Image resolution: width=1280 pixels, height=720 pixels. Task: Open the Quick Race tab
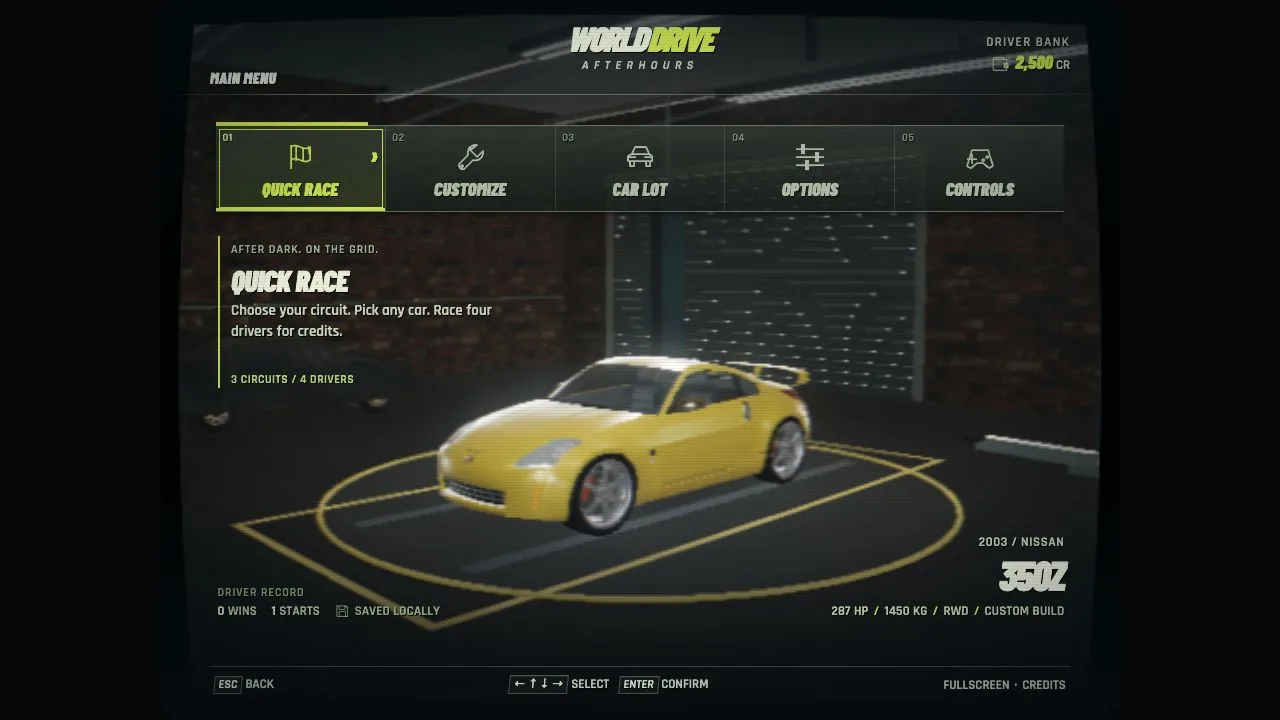click(x=300, y=169)
